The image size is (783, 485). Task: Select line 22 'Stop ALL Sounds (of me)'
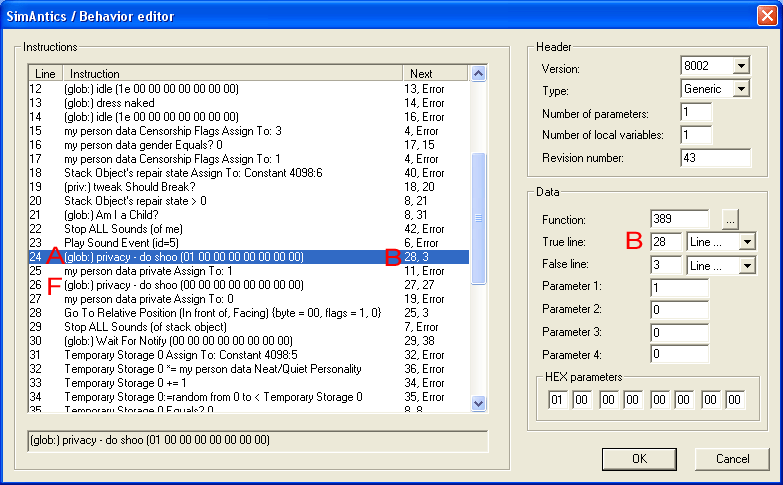click(249, 229)
